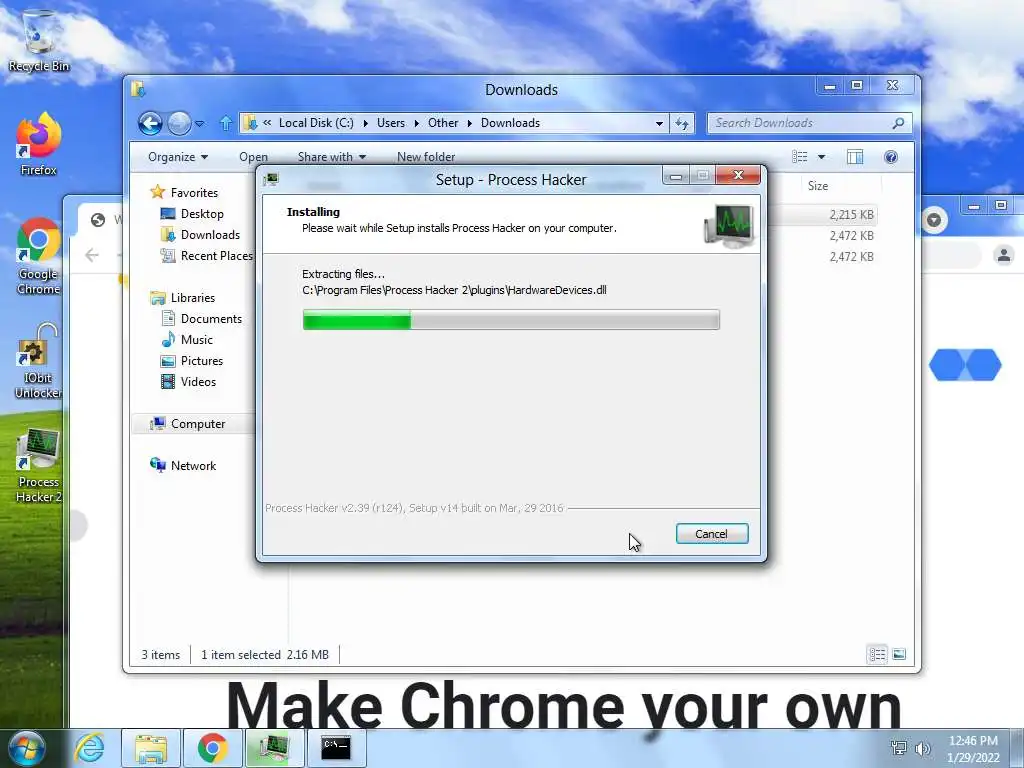Image resolution: width=1024 pixels, height=768 pixels.
Task: Change view using the view icon button
Action: [x=799, y=157]
